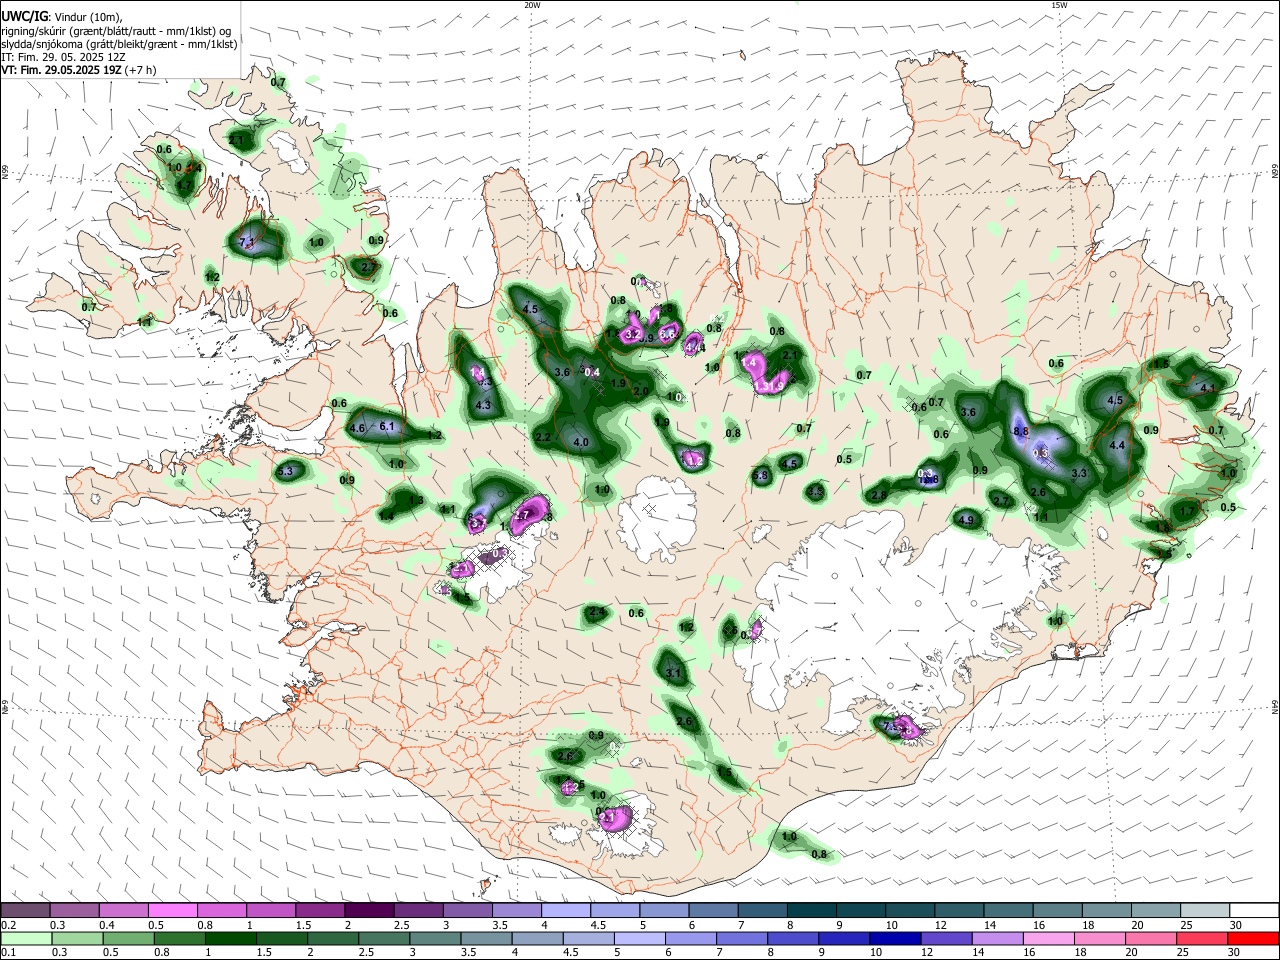Select the 2.2 precipitation value on the map
The image size is (1280, 960).
pos(544,437)
